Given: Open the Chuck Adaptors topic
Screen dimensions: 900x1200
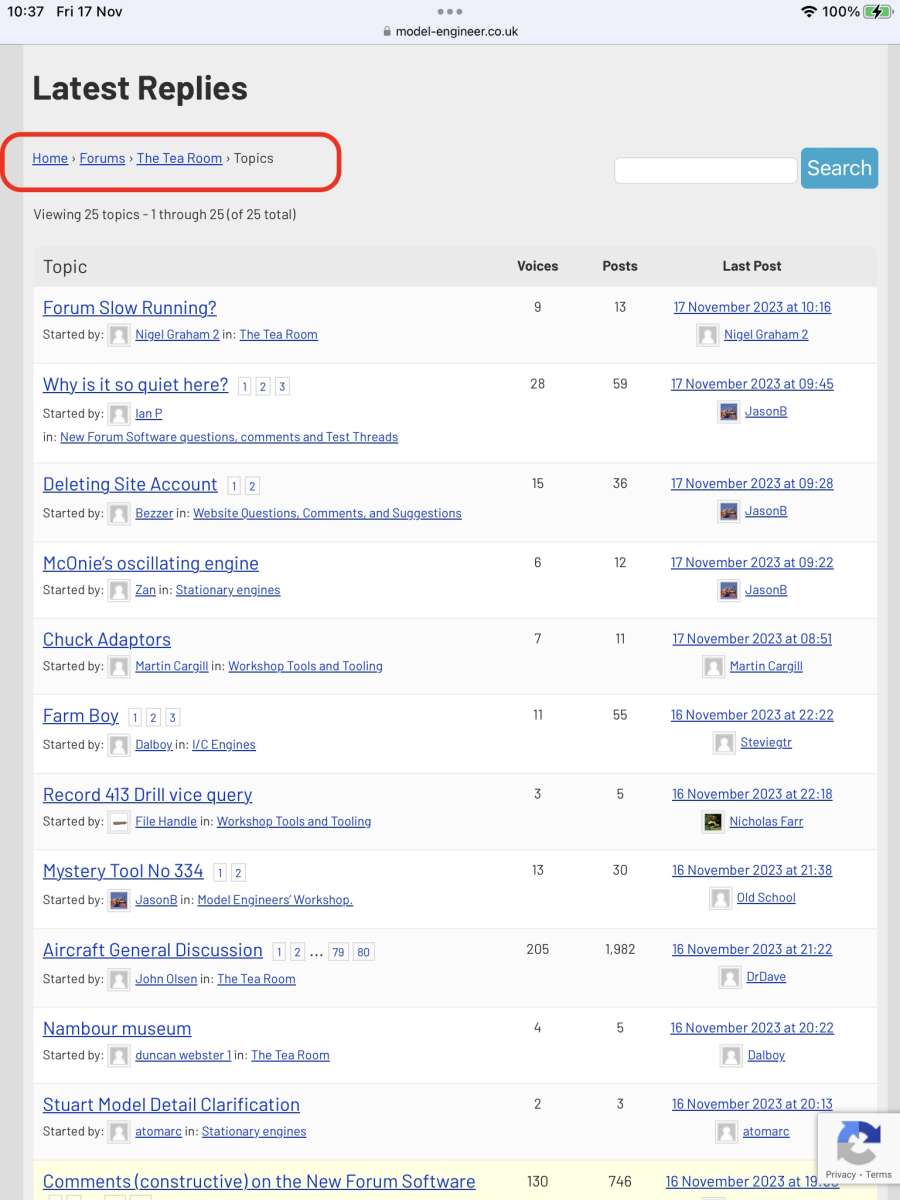Looking at the screenshot, I should (x=107, y=640).
